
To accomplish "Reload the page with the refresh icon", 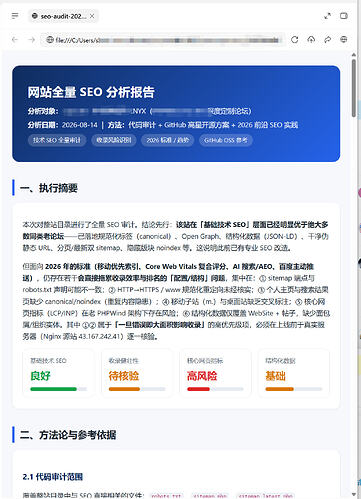I will point(295,40).
